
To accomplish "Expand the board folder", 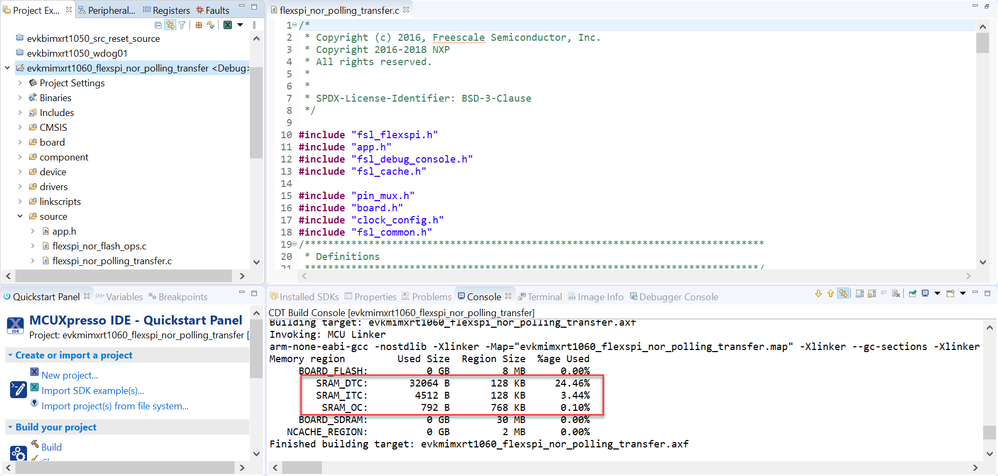I will tap(20, 142).
